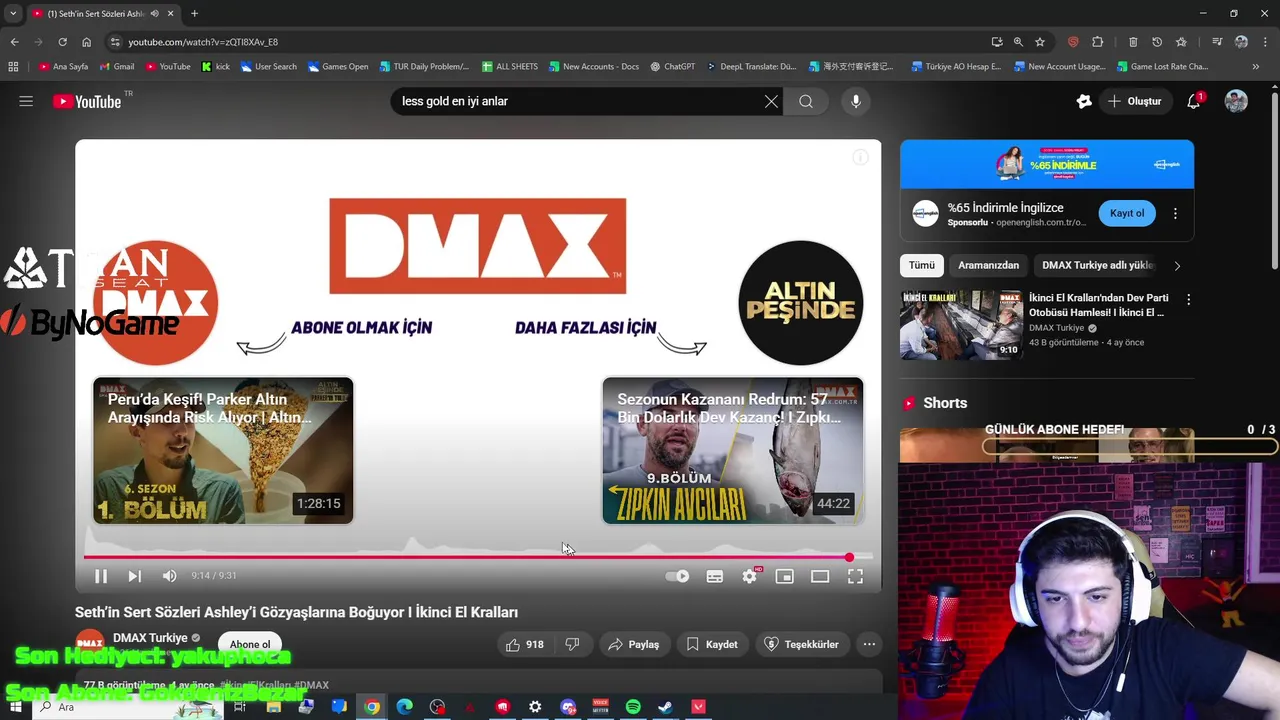Viewport: 1280px width, 720px height.
Task: Click the DMAX subscribe circle on end screen
Action: point(155,303)
